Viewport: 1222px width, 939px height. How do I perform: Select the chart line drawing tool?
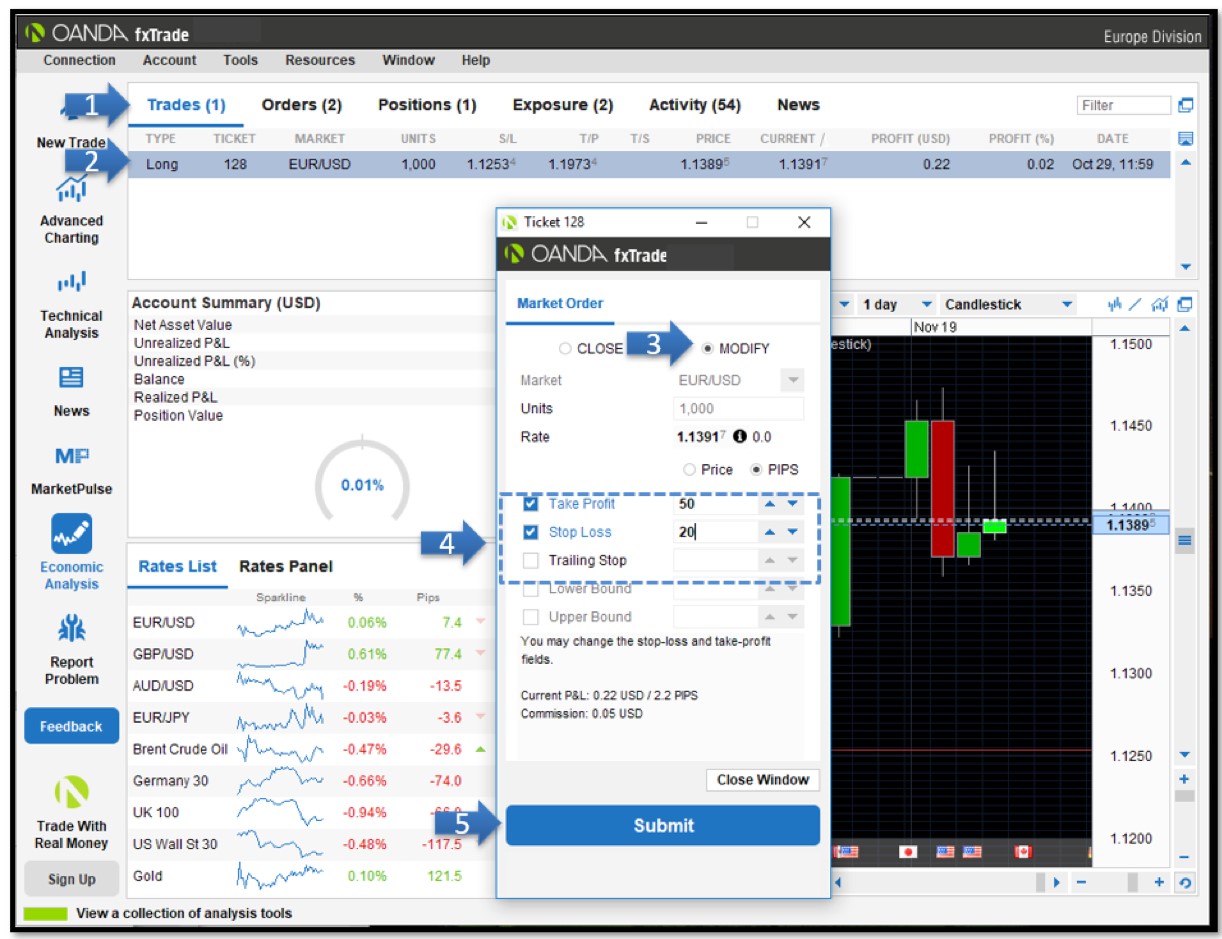pyautogui.click(x=1137, y=304)
